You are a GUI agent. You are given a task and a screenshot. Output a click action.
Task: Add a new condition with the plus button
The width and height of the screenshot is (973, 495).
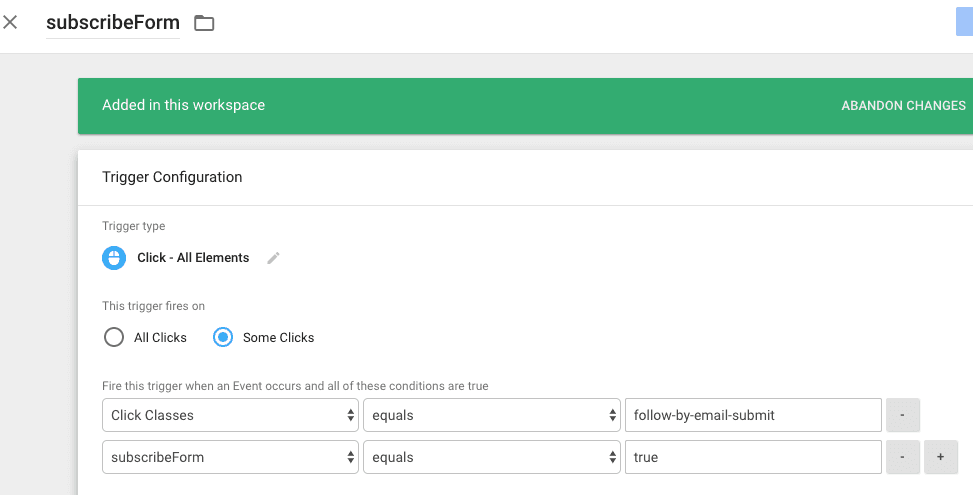tap(941, 457)
